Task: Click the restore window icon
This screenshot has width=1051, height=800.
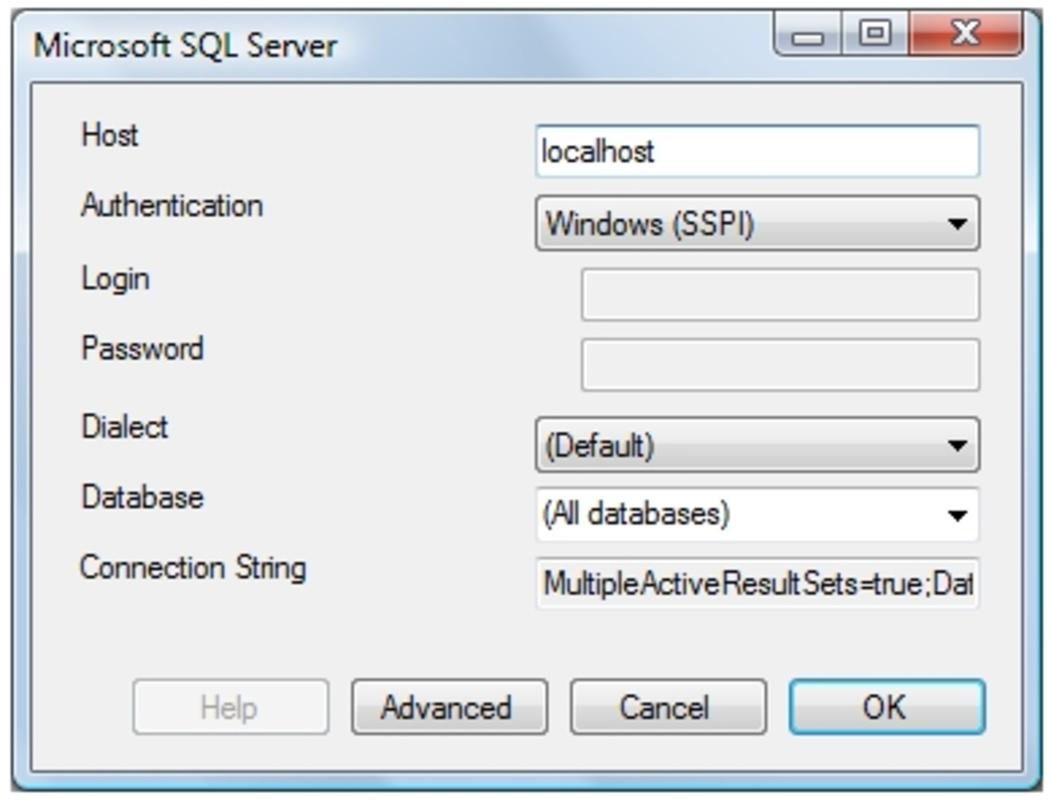Action: 875,33
